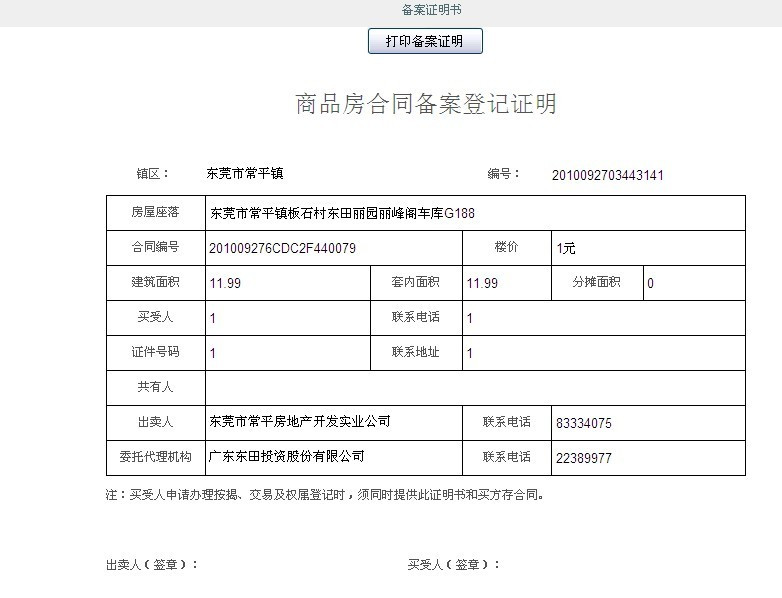
Task: Click the 打印备案证明 button
Action: click(x=425, y=41)
